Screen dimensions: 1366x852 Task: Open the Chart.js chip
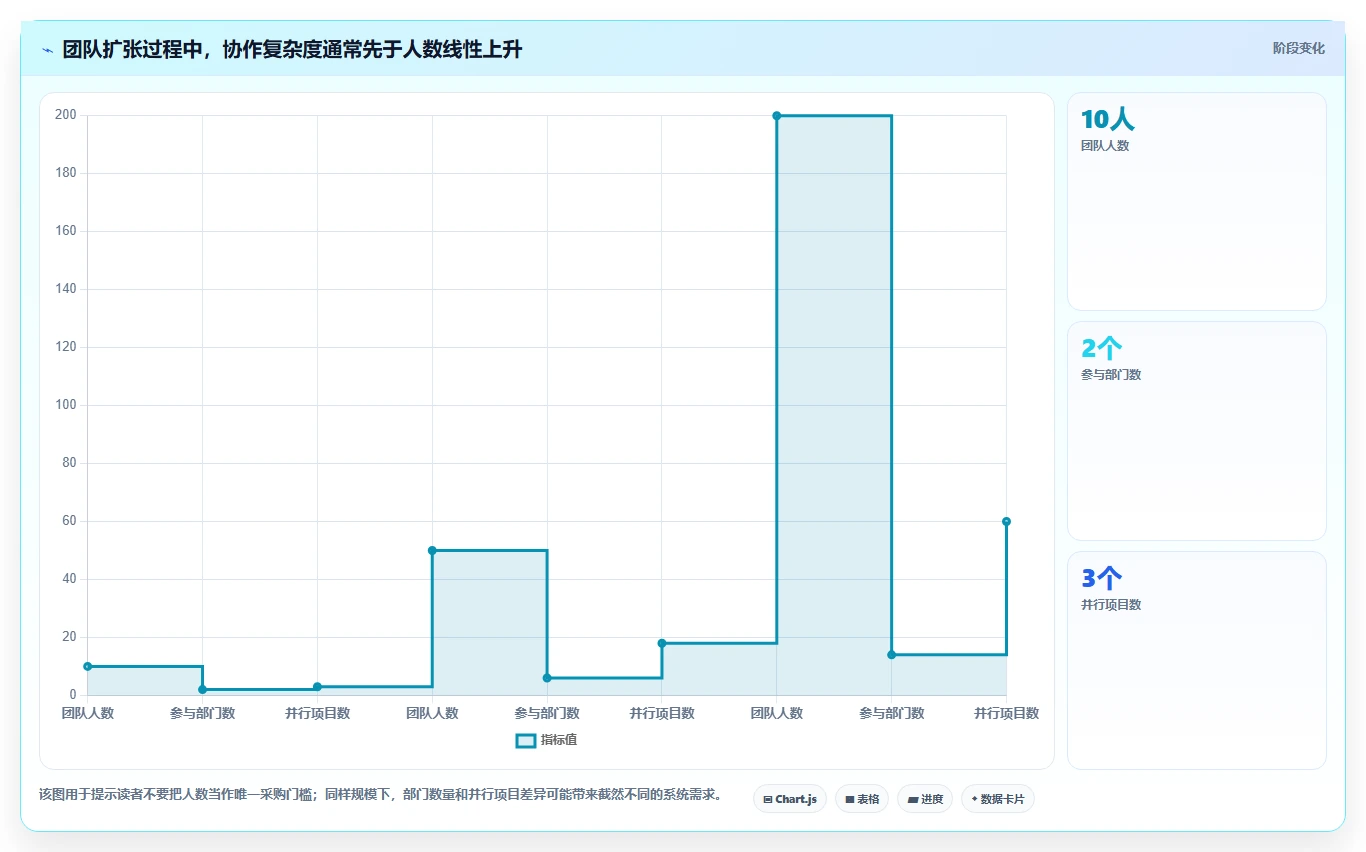pos(789,799)
